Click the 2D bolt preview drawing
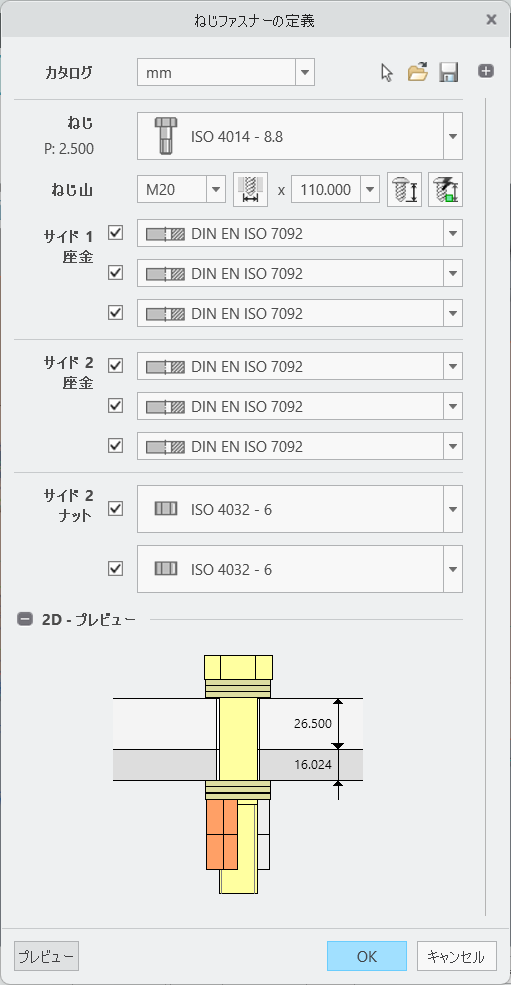Screen dimensions: 511x985 click(238, 774)
